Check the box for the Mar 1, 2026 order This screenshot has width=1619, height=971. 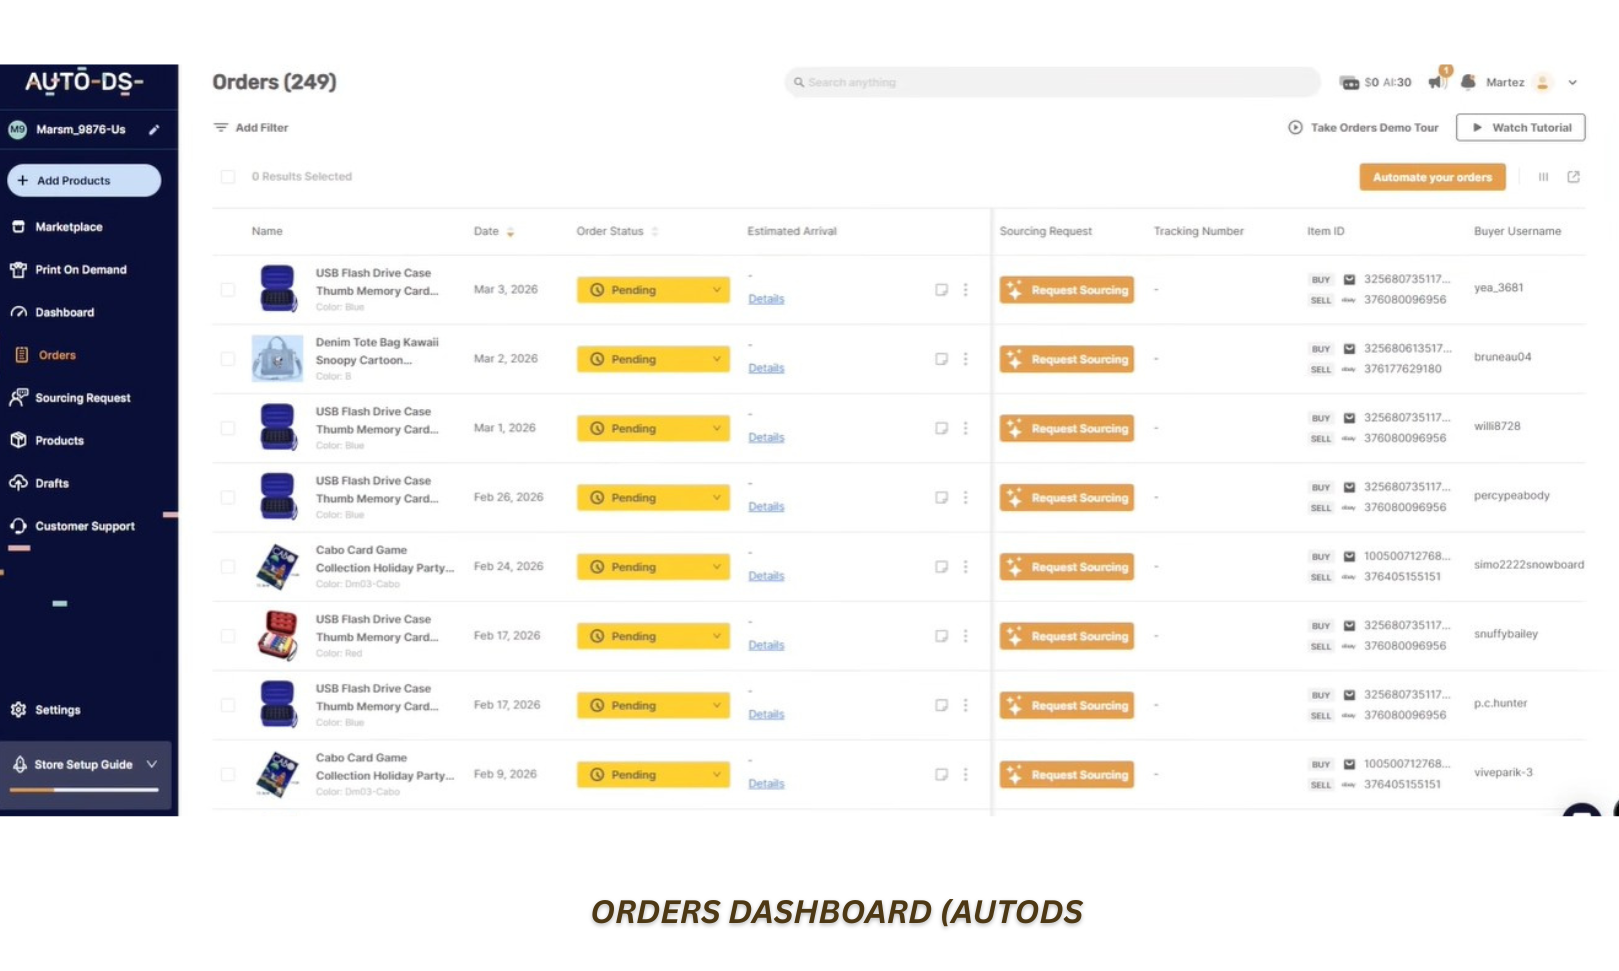click(228, 428)
